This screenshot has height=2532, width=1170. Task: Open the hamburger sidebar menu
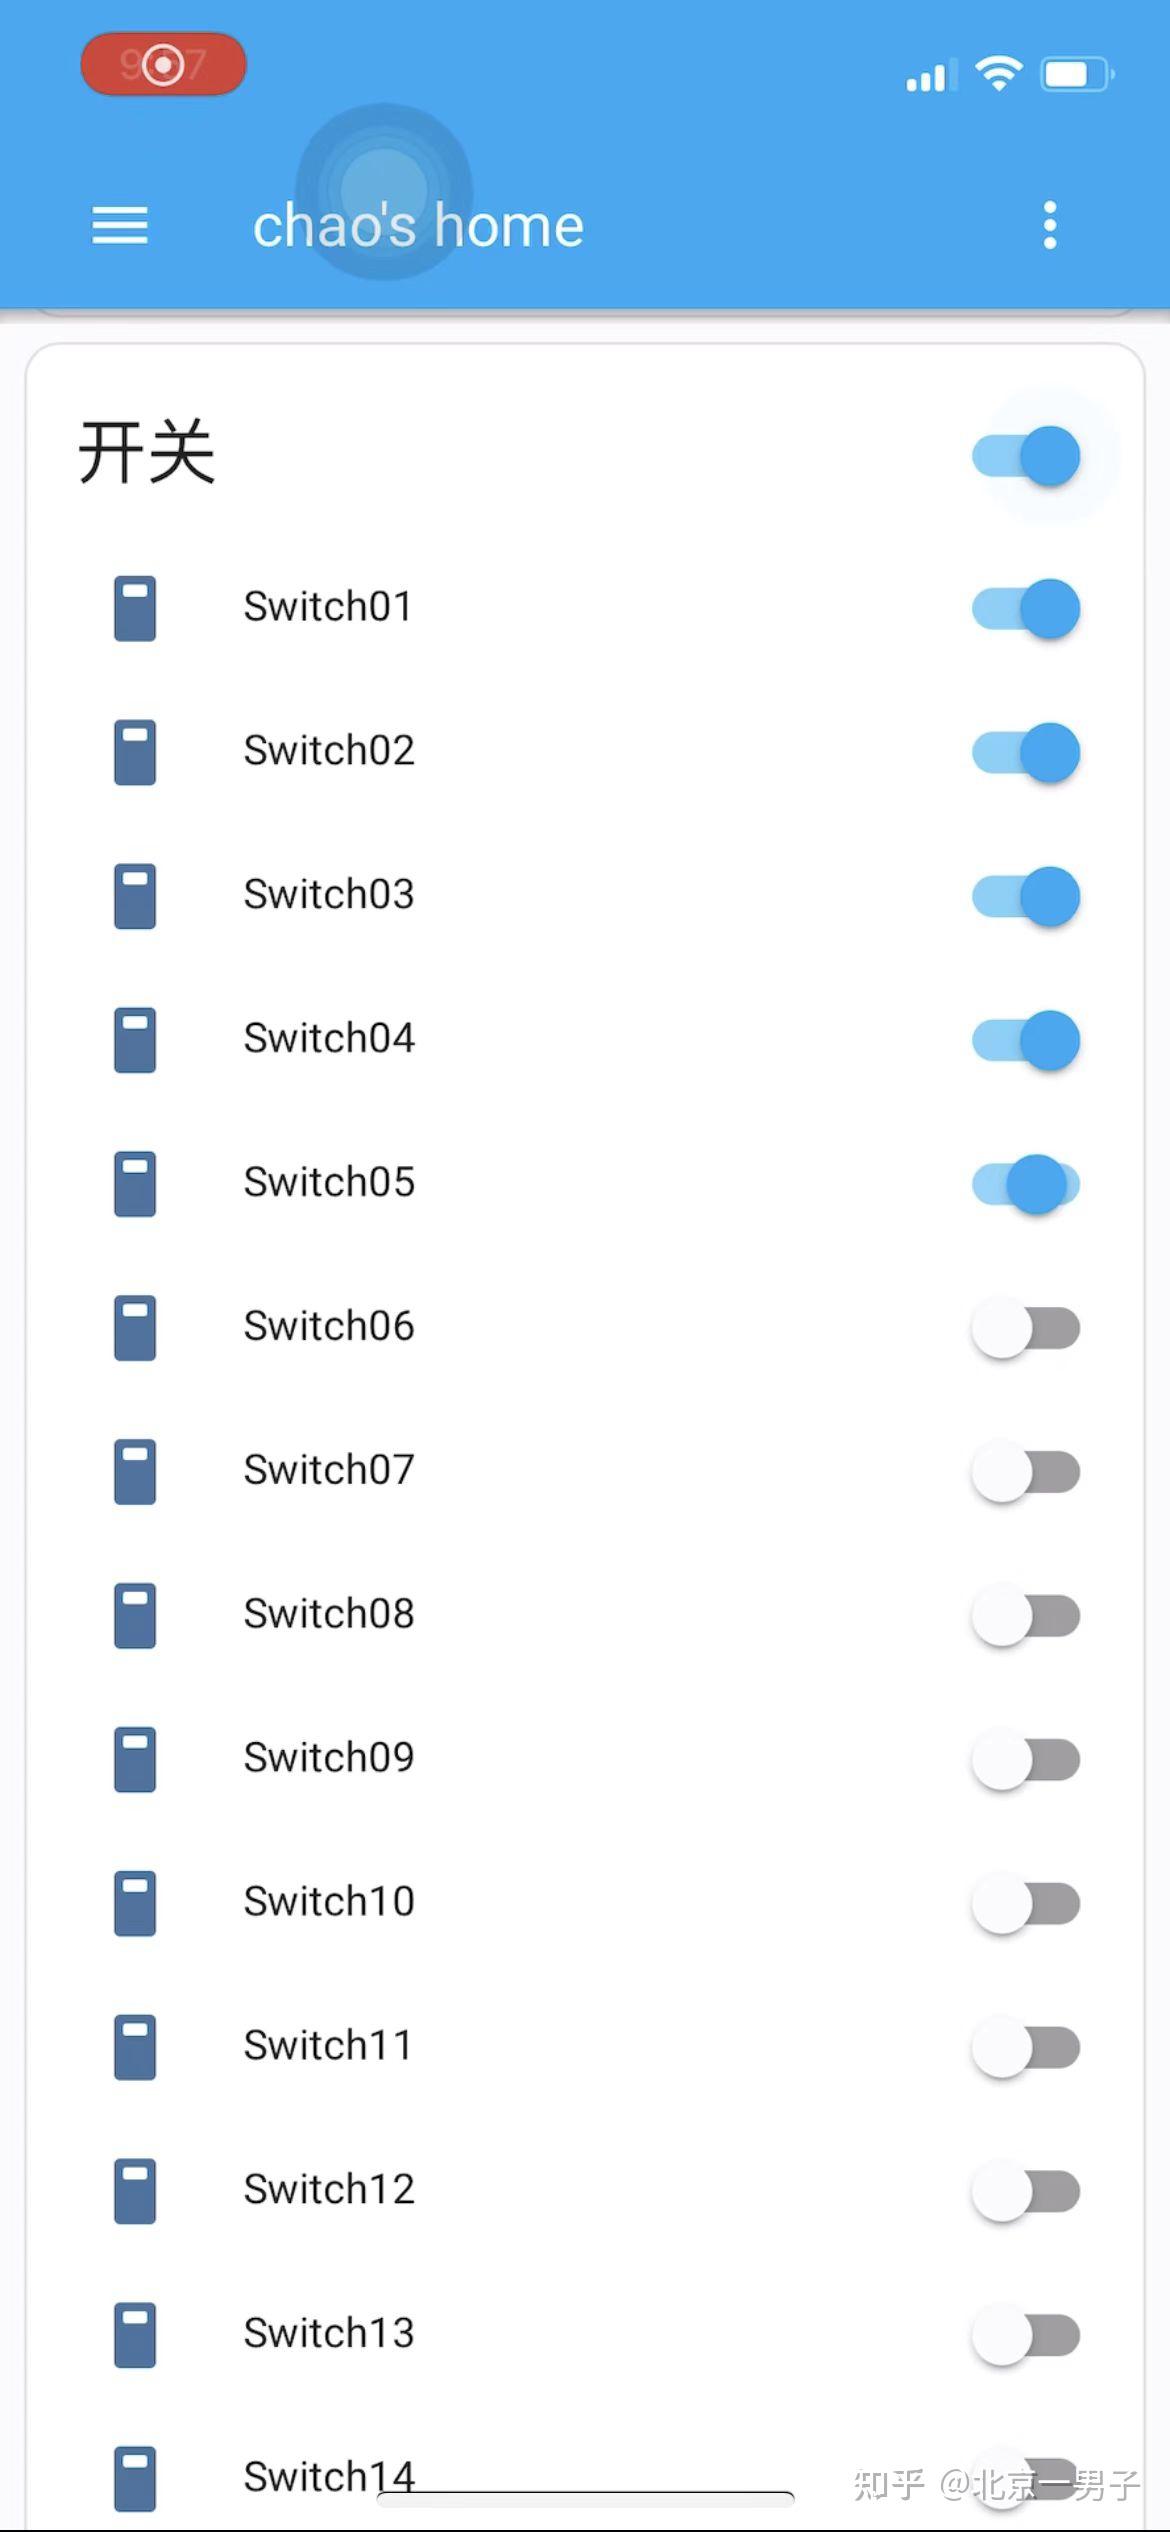click(120, 225)
